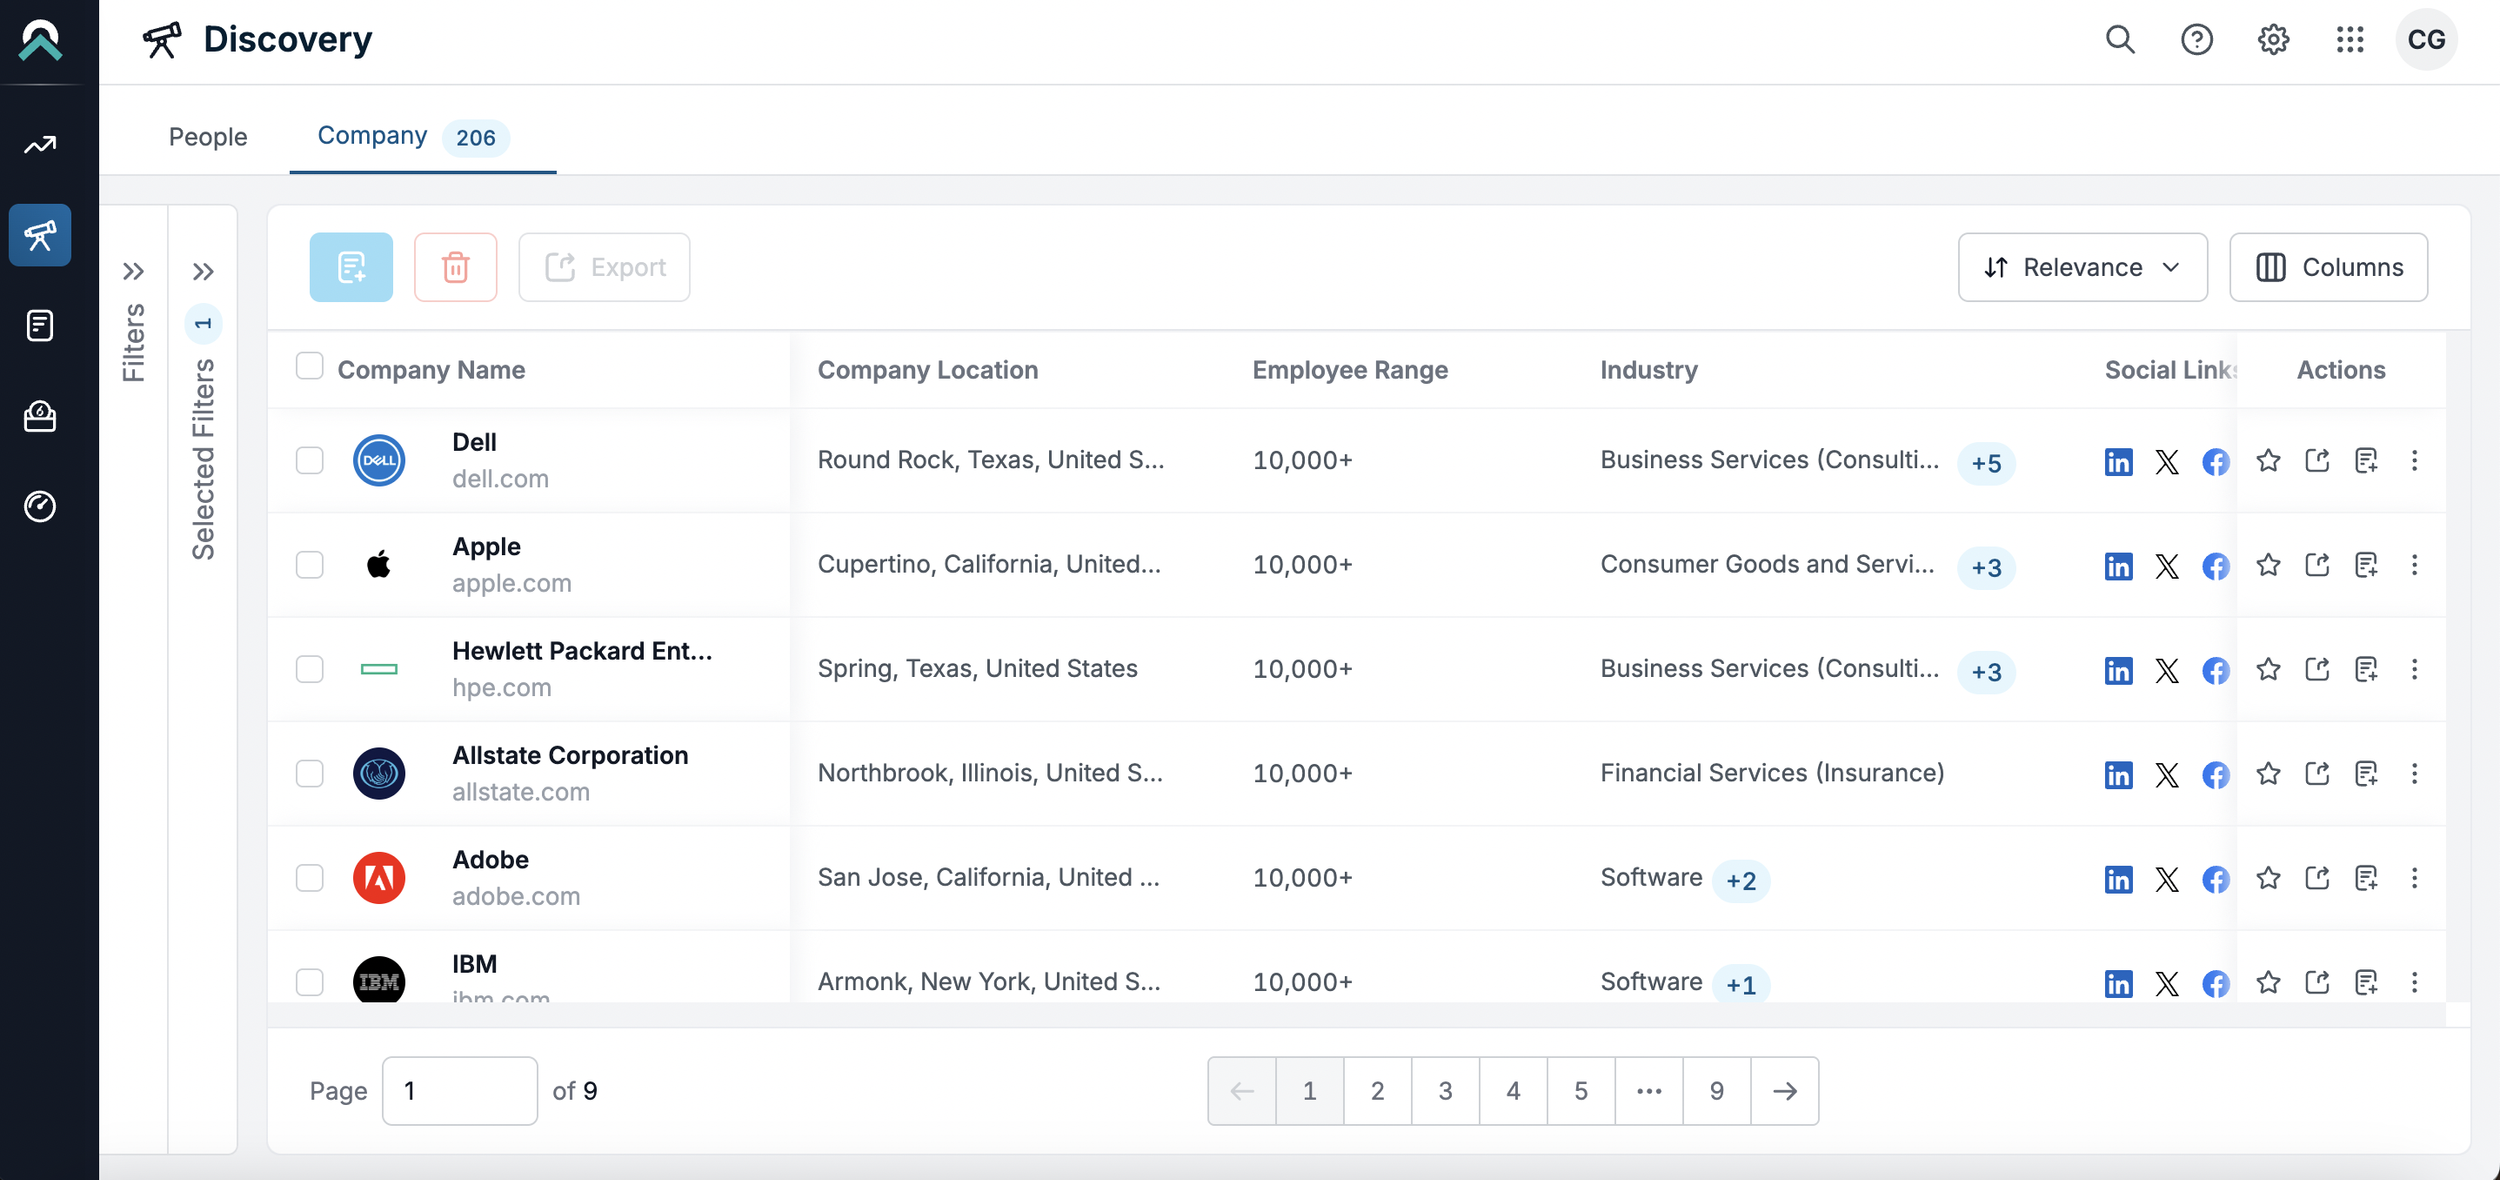This screenshot has width=2500, height=1180.
Task: Switch to the People tab
Action: click(208, 136)
